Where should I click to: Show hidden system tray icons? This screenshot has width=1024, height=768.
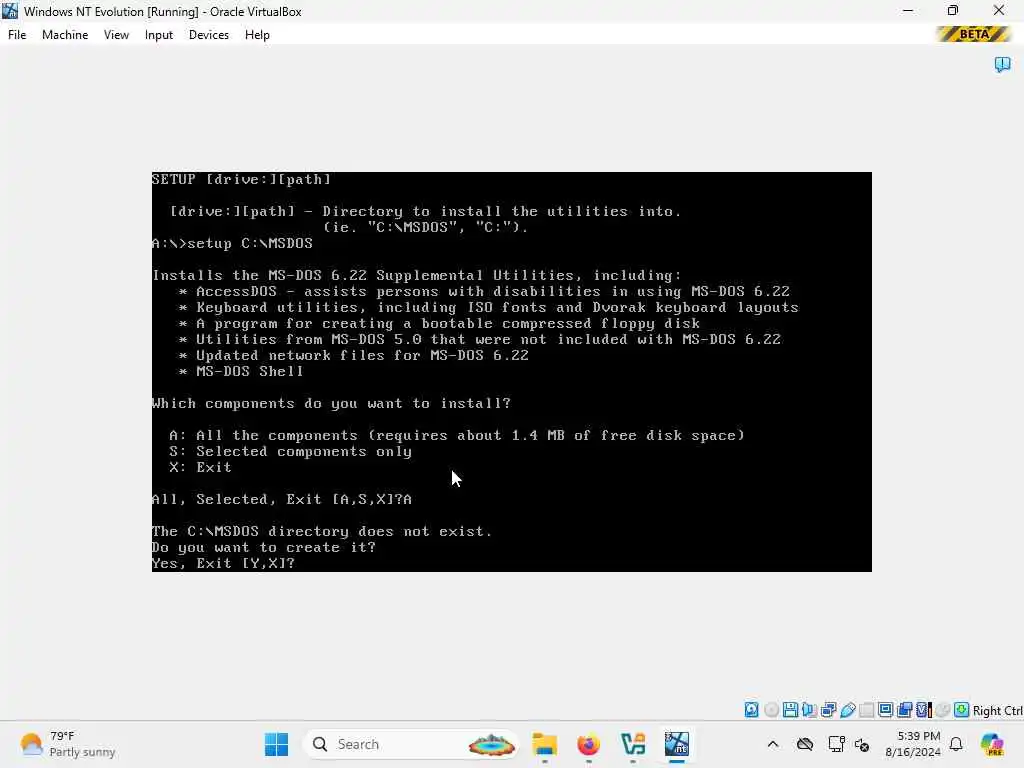tap(773, 744)
